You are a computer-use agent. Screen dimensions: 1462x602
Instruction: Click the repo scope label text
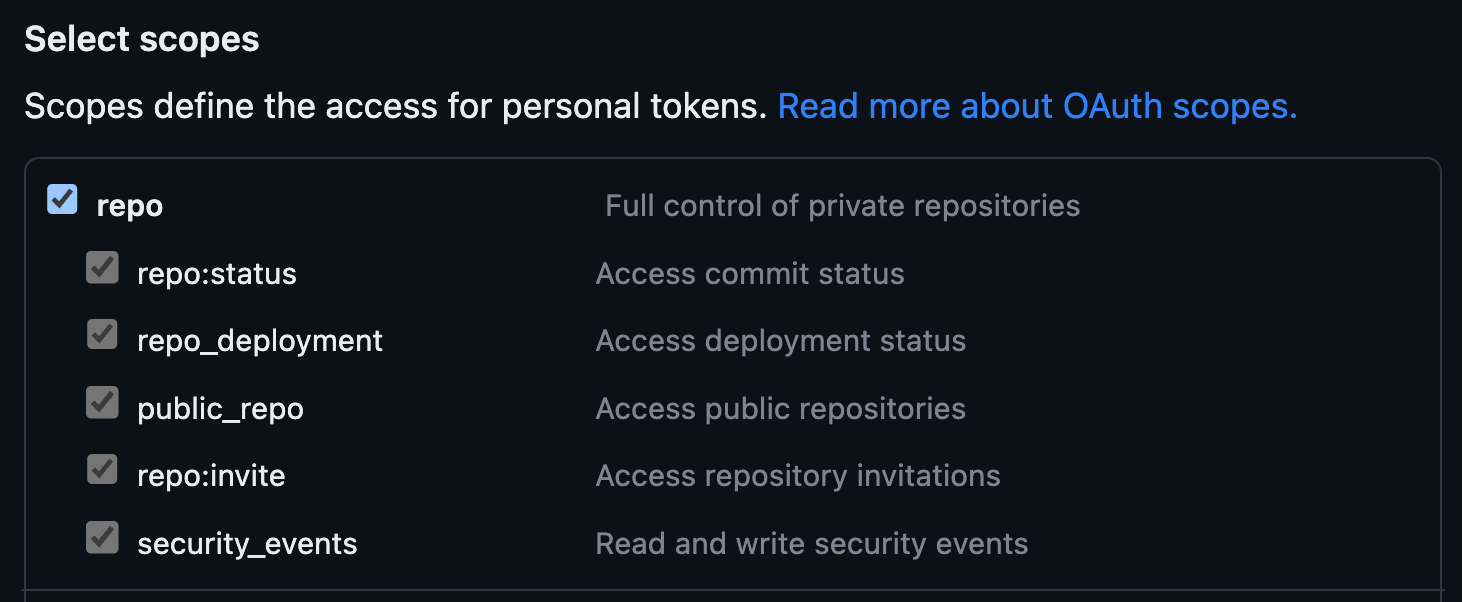[129, 205]
